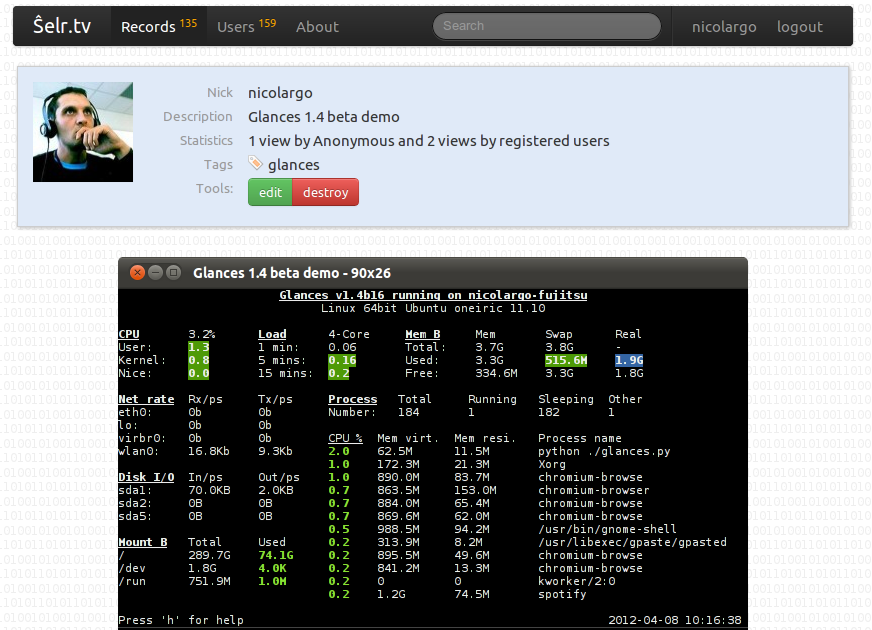Click the user avatar photo
The width and height of the screenshot is (872, 630).
[x=83, y=132]
